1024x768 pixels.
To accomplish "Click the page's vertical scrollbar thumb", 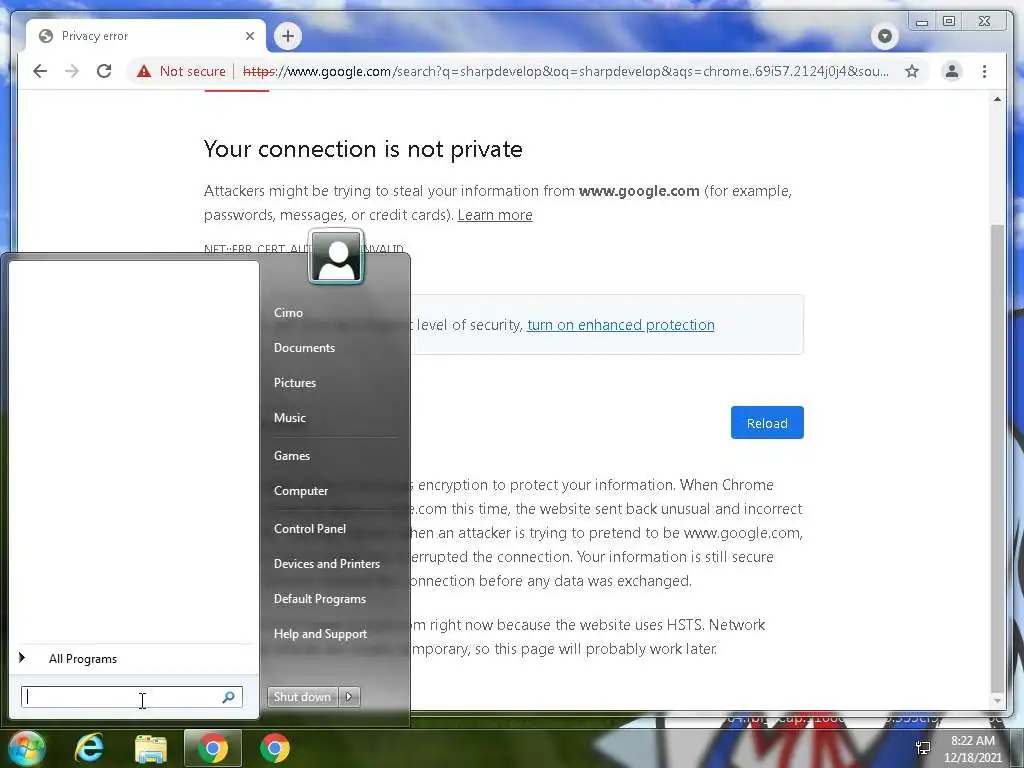I will (x=997, y=457).
